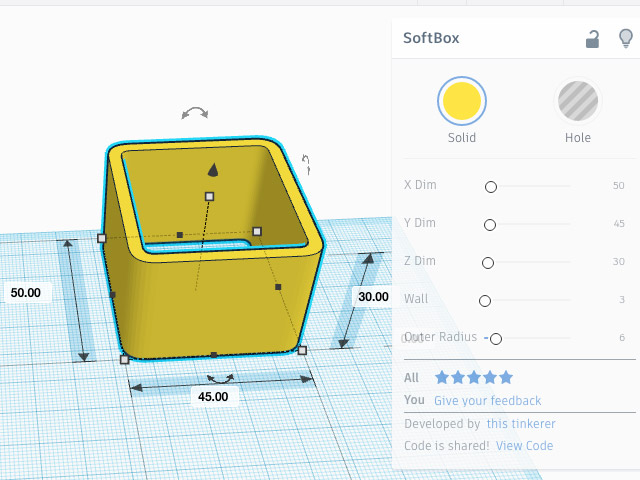640x480 pixels.
Task: Select the 50.00 length dimension field
Action: (x=26, y=293)
